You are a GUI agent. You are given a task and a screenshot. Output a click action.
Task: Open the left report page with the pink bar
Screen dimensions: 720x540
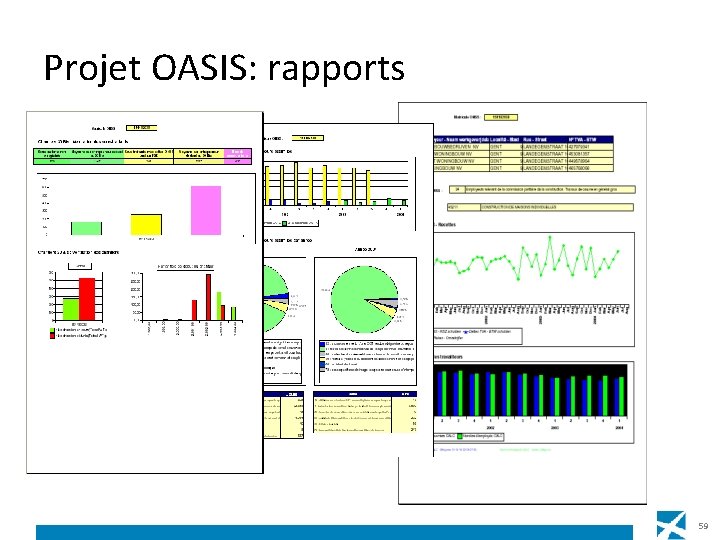pyautogui.click(x=145, y=292)
